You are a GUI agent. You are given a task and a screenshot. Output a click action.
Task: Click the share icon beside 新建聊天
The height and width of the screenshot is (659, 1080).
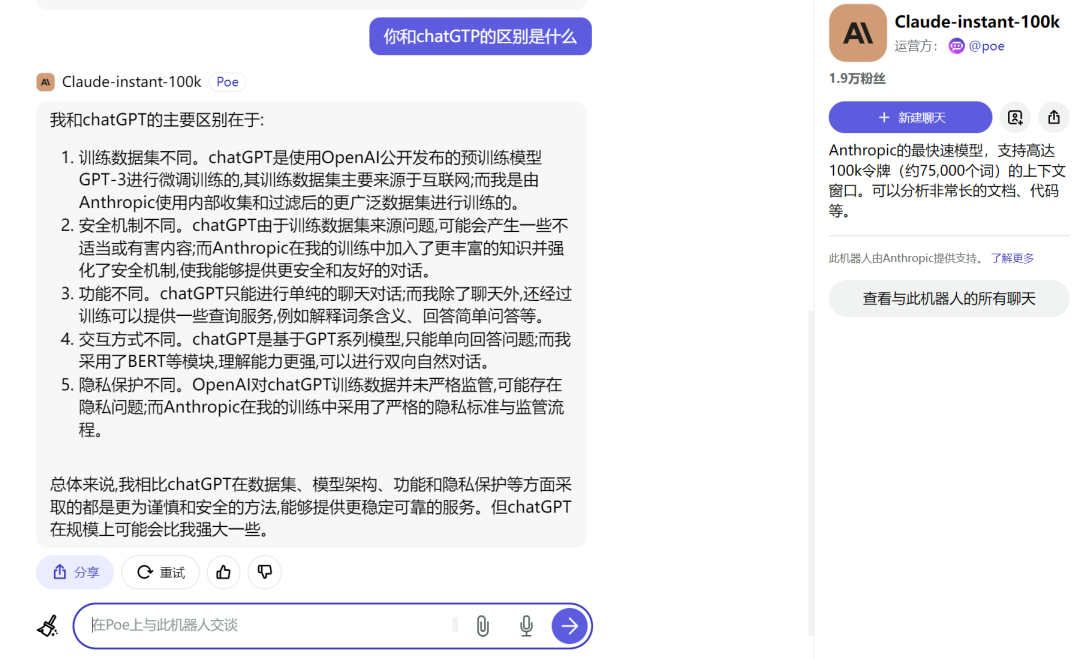(1054, 117)
